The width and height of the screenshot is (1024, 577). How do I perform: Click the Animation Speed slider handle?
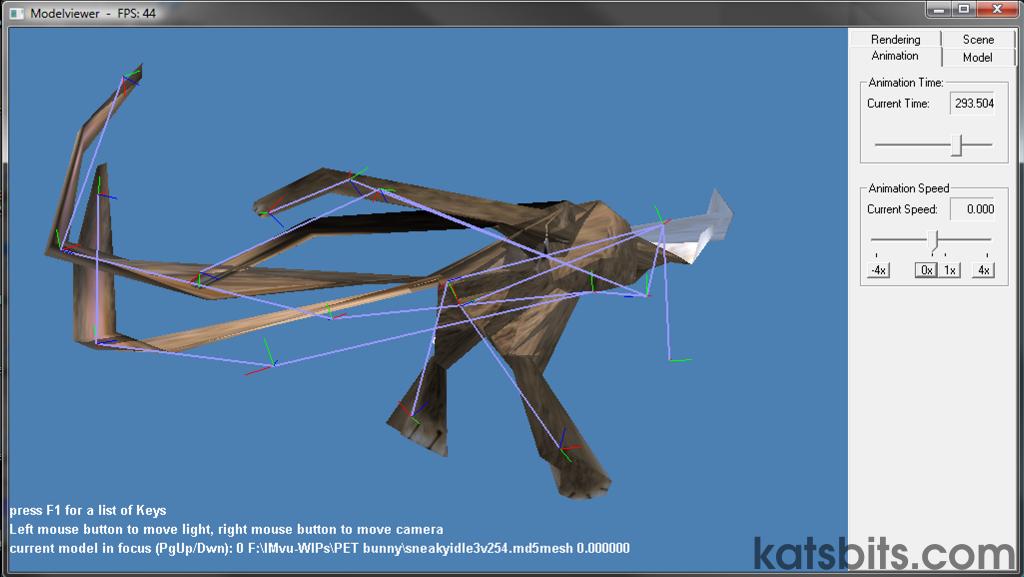(935, 240)
